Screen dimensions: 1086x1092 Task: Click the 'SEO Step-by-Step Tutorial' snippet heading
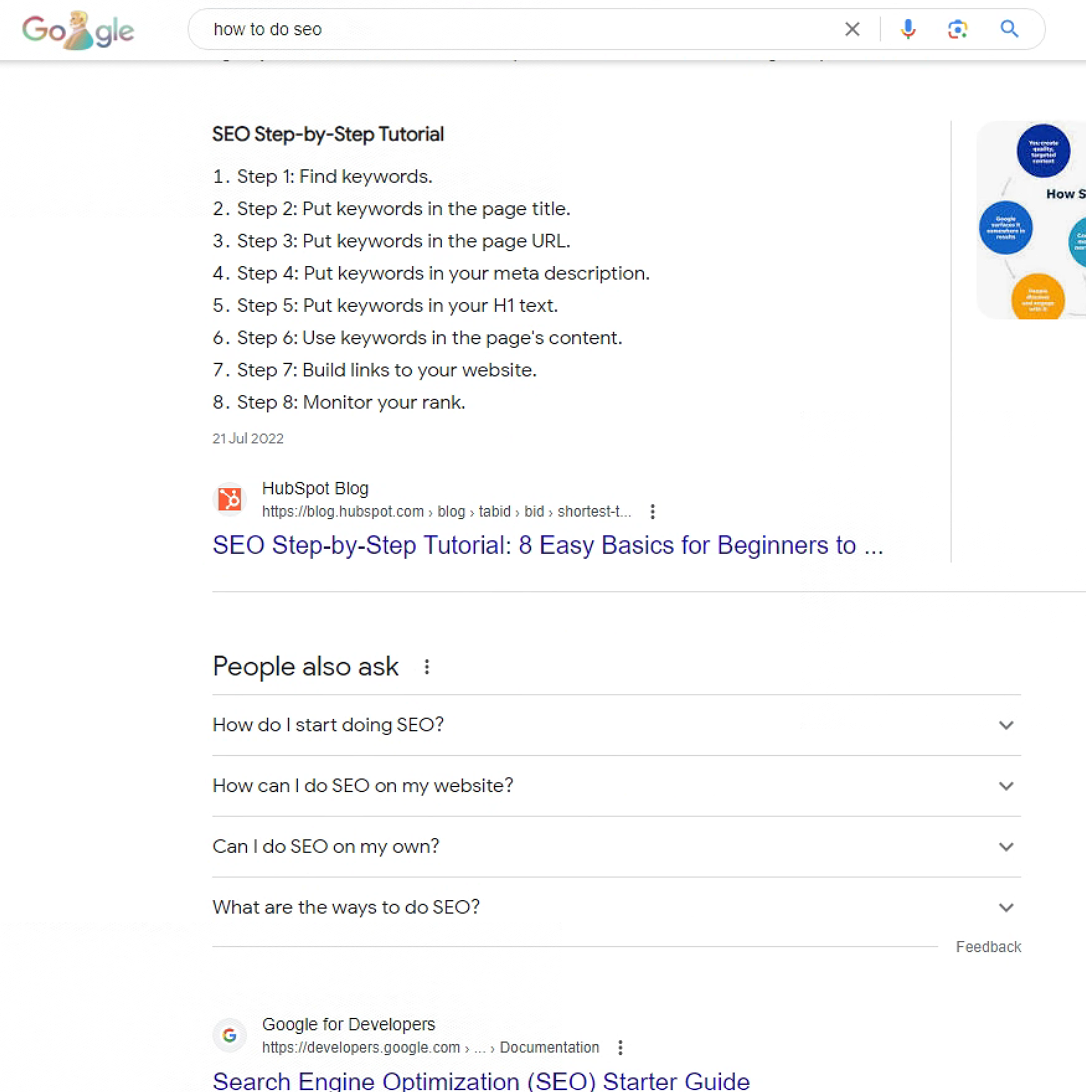pos(328,134)
